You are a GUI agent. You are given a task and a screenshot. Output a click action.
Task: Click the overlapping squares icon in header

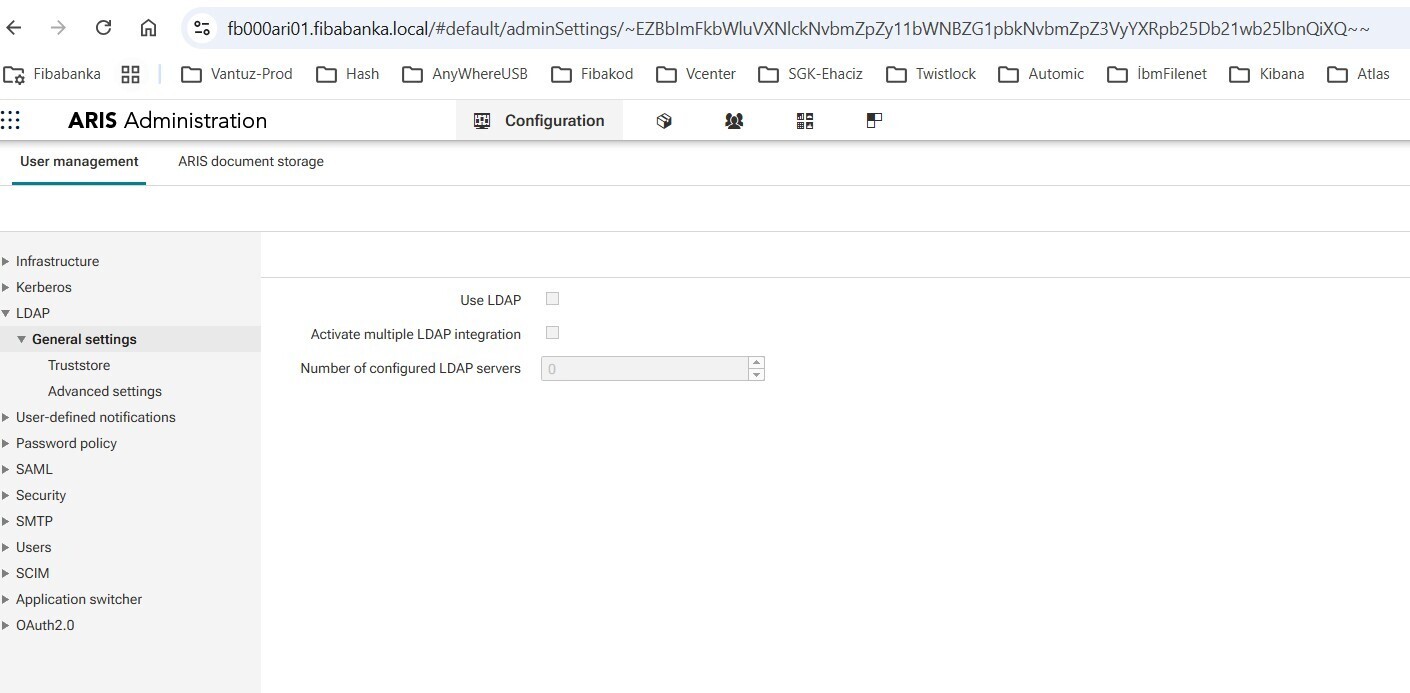pyautogui.click(x=874, y=121)
